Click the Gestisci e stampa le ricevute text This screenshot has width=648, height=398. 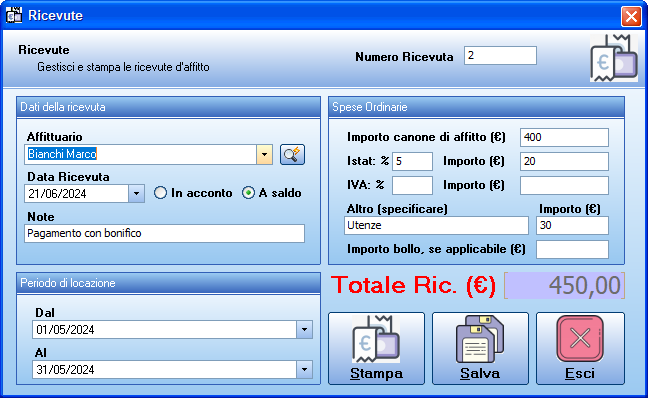123,67
